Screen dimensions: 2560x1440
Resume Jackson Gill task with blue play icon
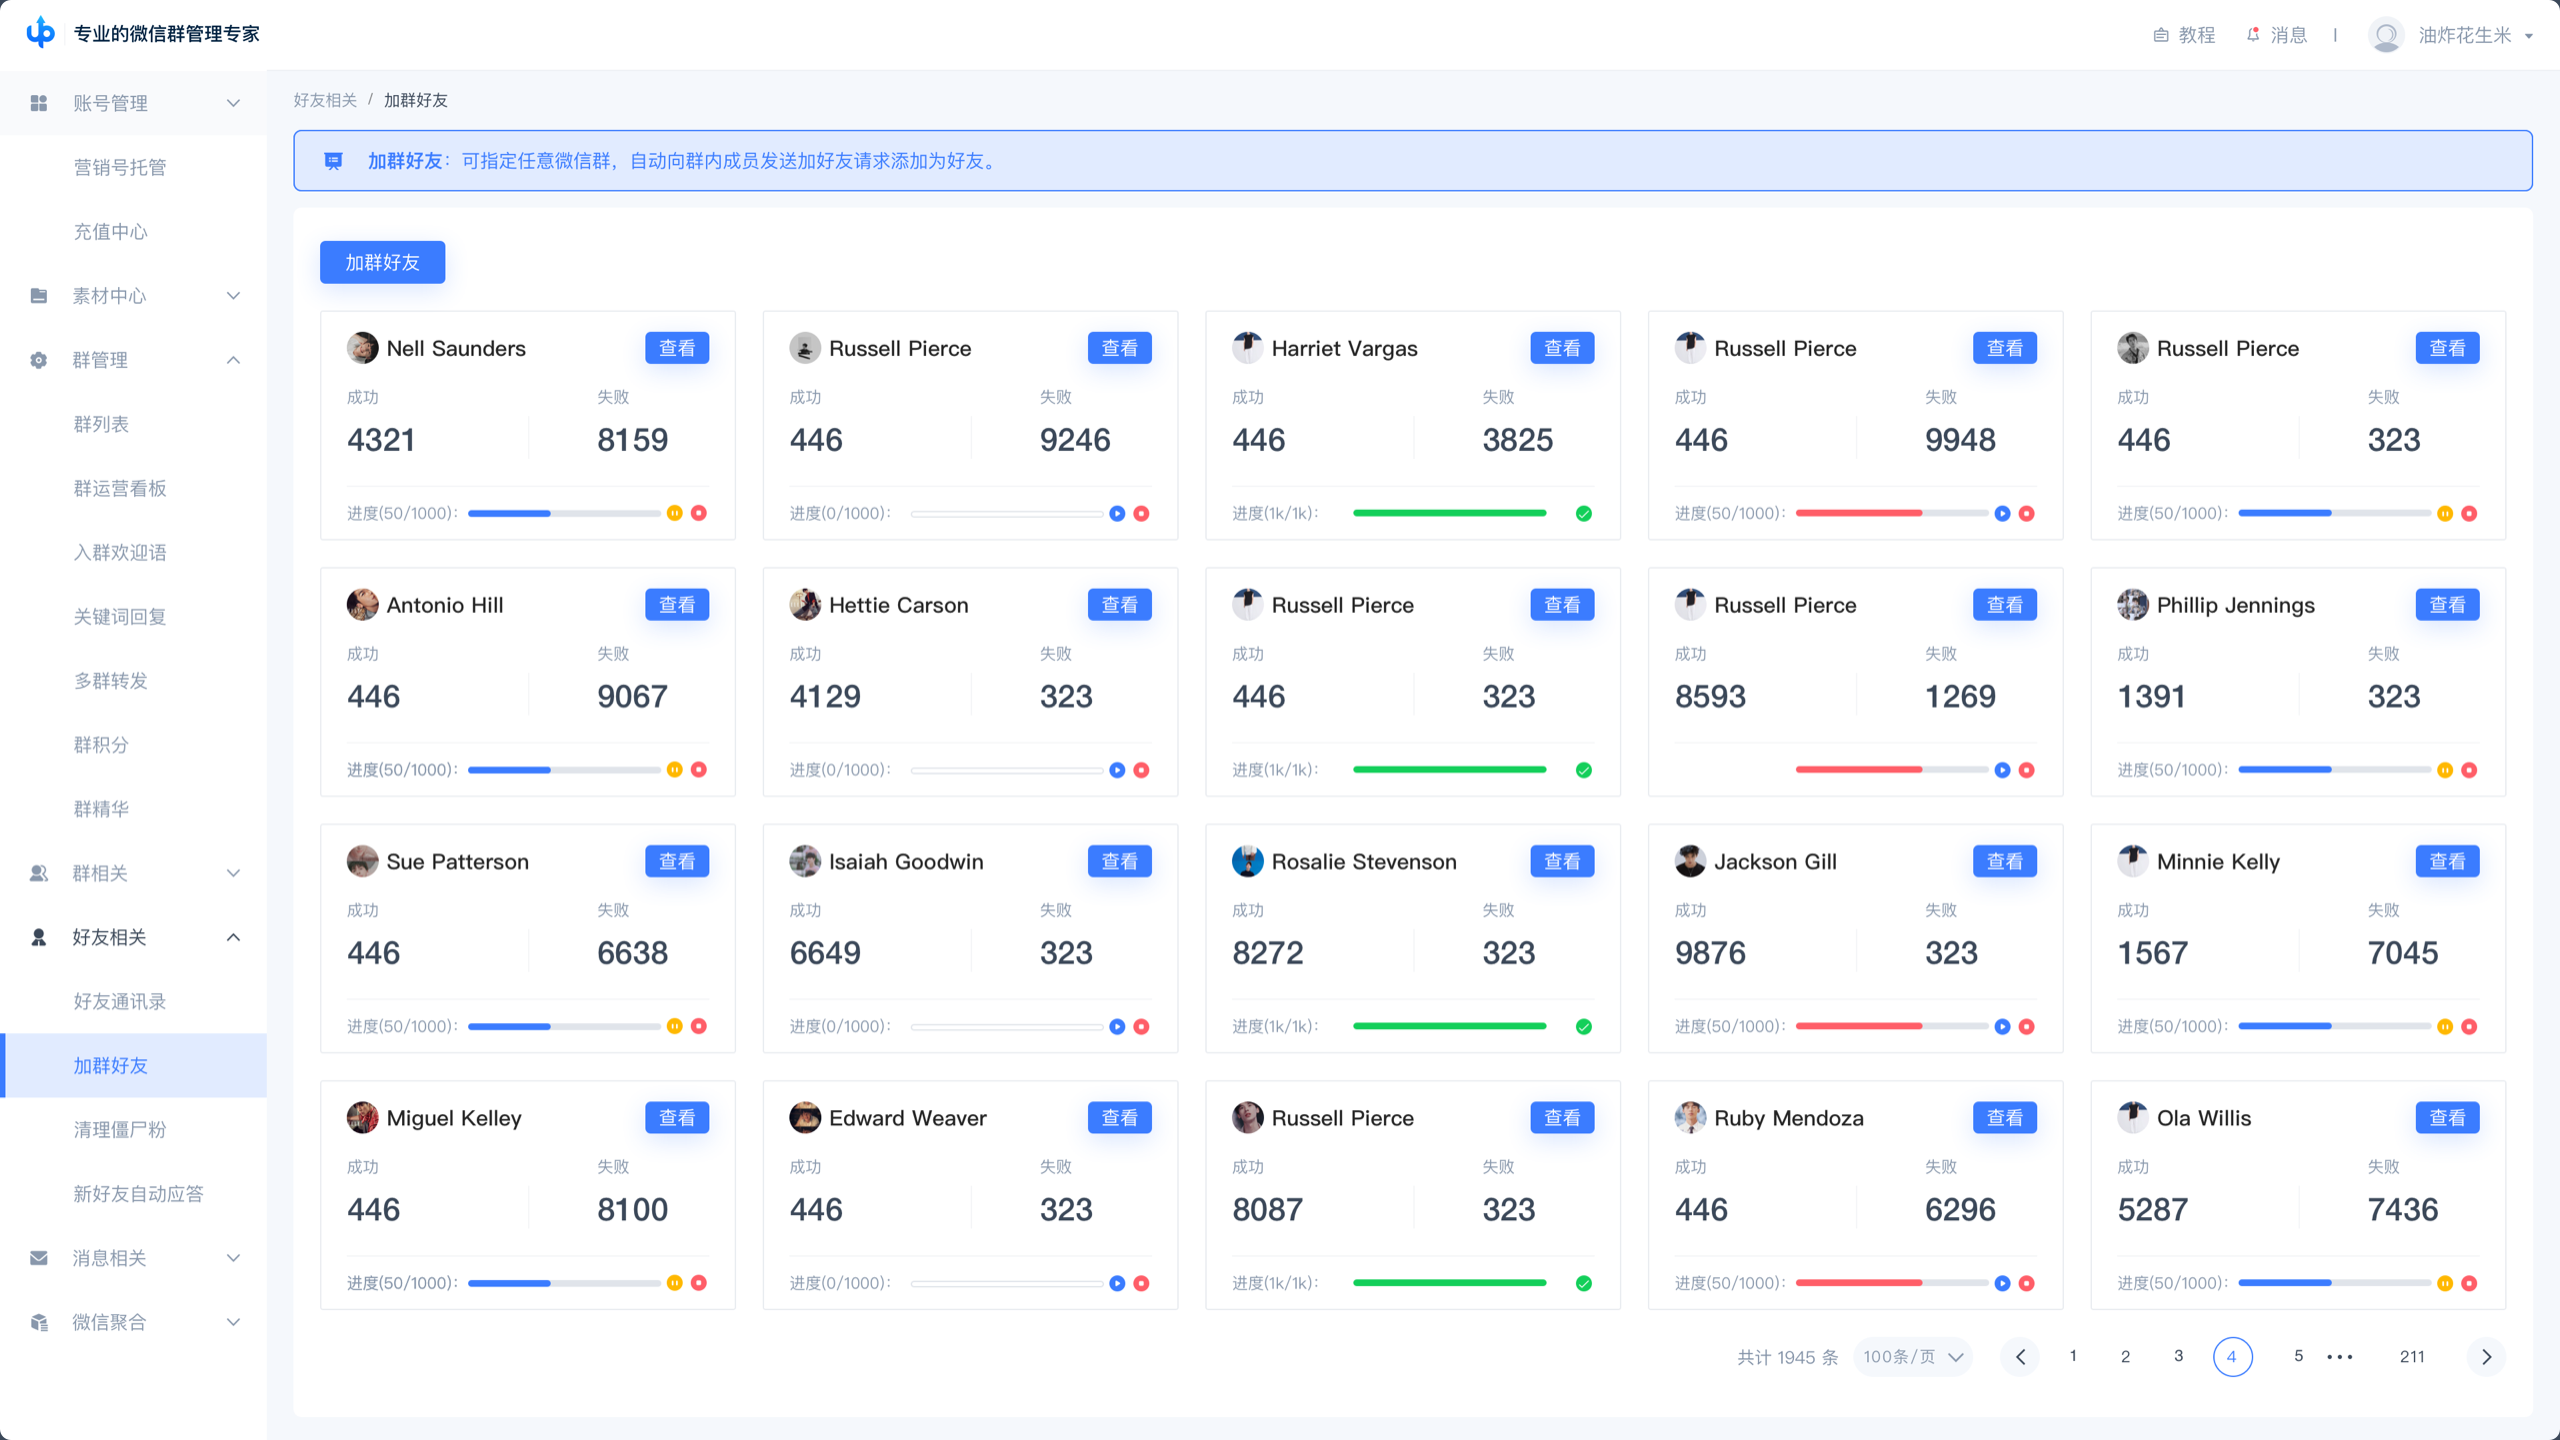click(x=2002, y=1026)
